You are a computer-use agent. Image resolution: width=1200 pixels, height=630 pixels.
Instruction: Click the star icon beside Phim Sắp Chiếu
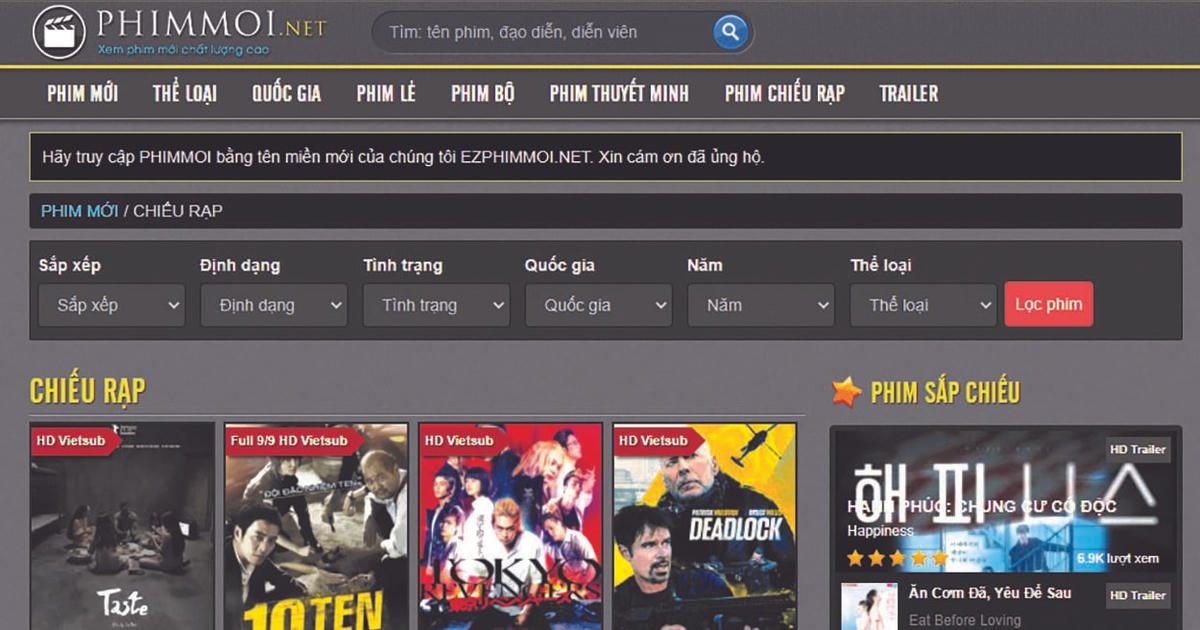click(846, 392)
